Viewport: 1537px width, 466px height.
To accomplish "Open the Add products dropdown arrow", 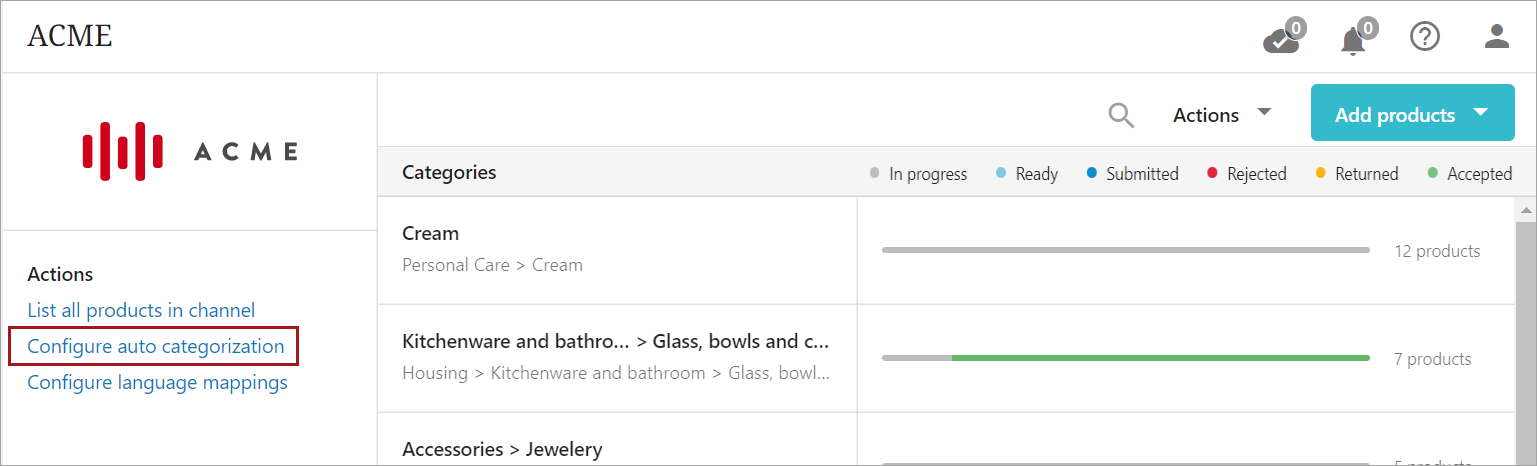I will pyautogui.click(x=1481, y=113).
